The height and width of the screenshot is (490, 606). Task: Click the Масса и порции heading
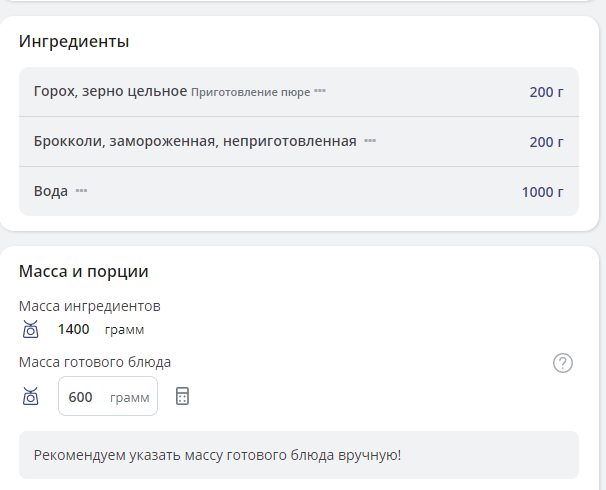84,271
